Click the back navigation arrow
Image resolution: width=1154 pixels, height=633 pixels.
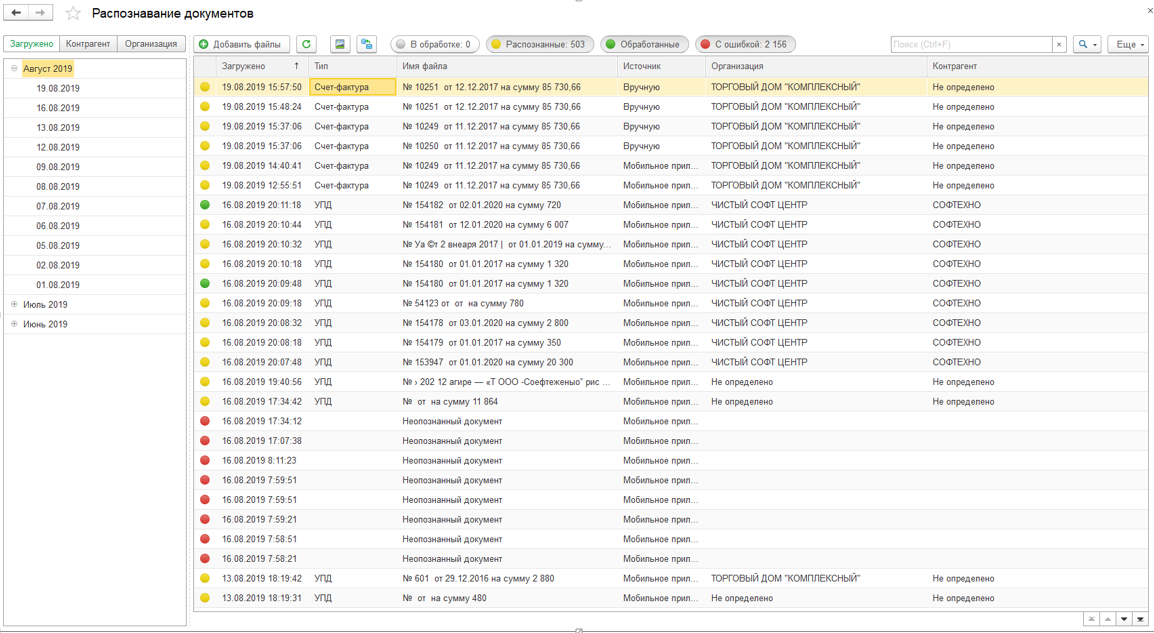pos(16,13)
